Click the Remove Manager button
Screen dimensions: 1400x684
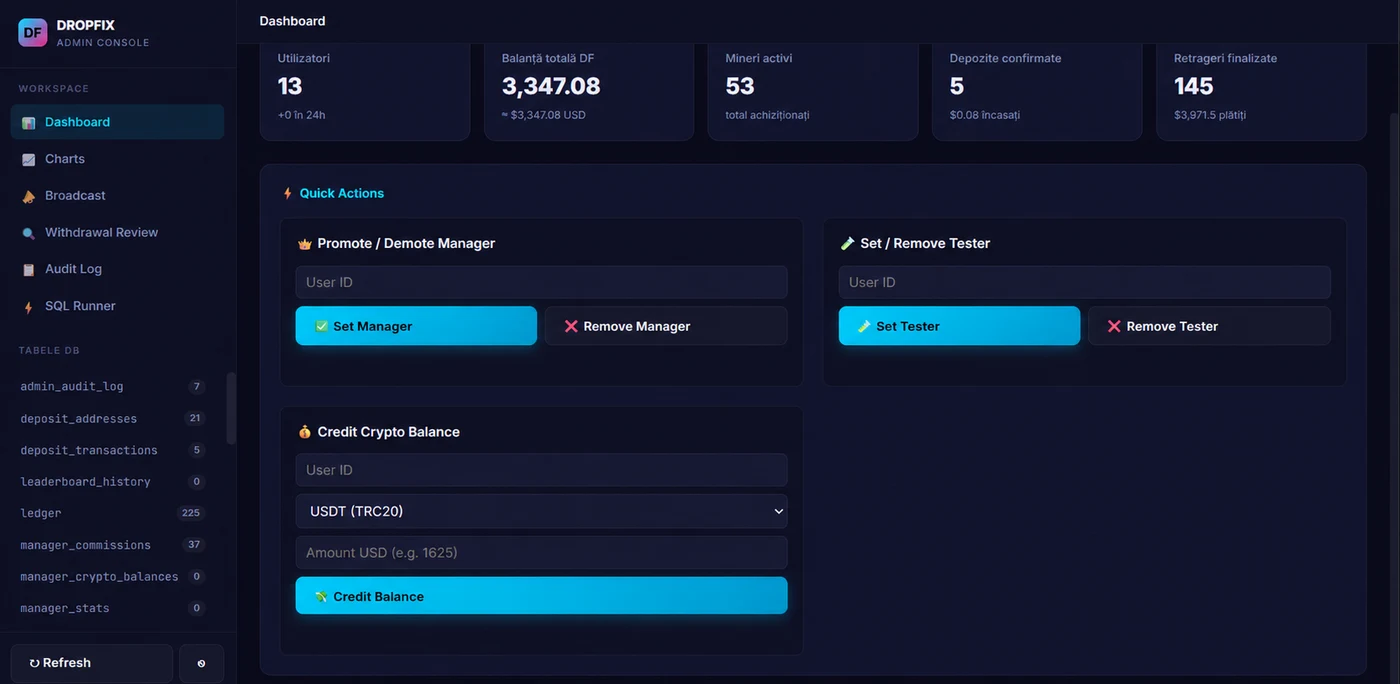coord(666,326)
